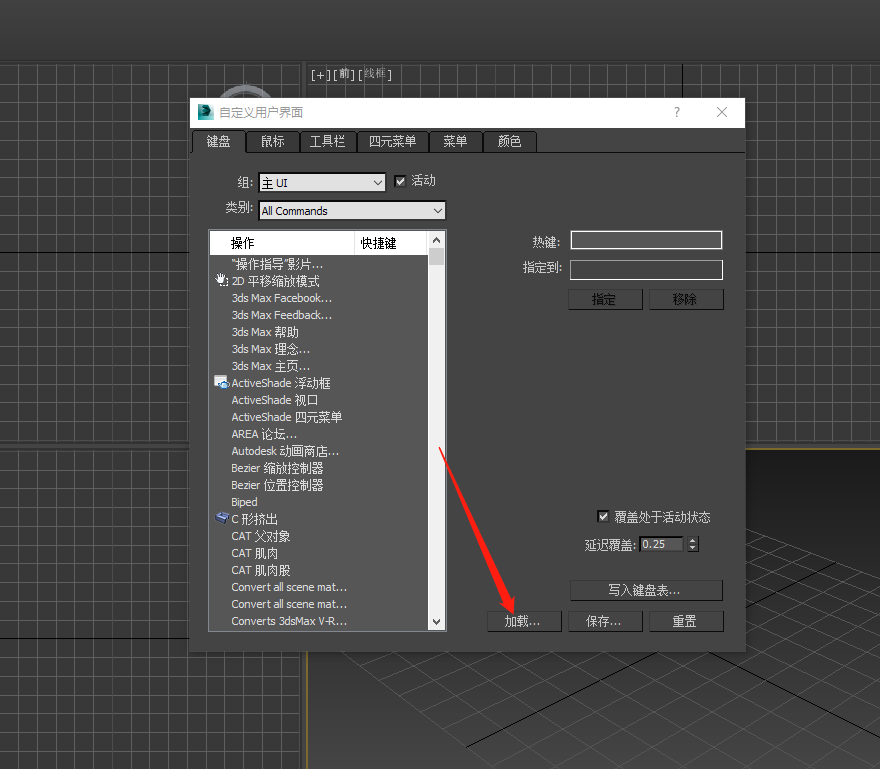880x769 pixels.
Task: Select 3ds Max Facebook... entry
Action: coord(281,298)
